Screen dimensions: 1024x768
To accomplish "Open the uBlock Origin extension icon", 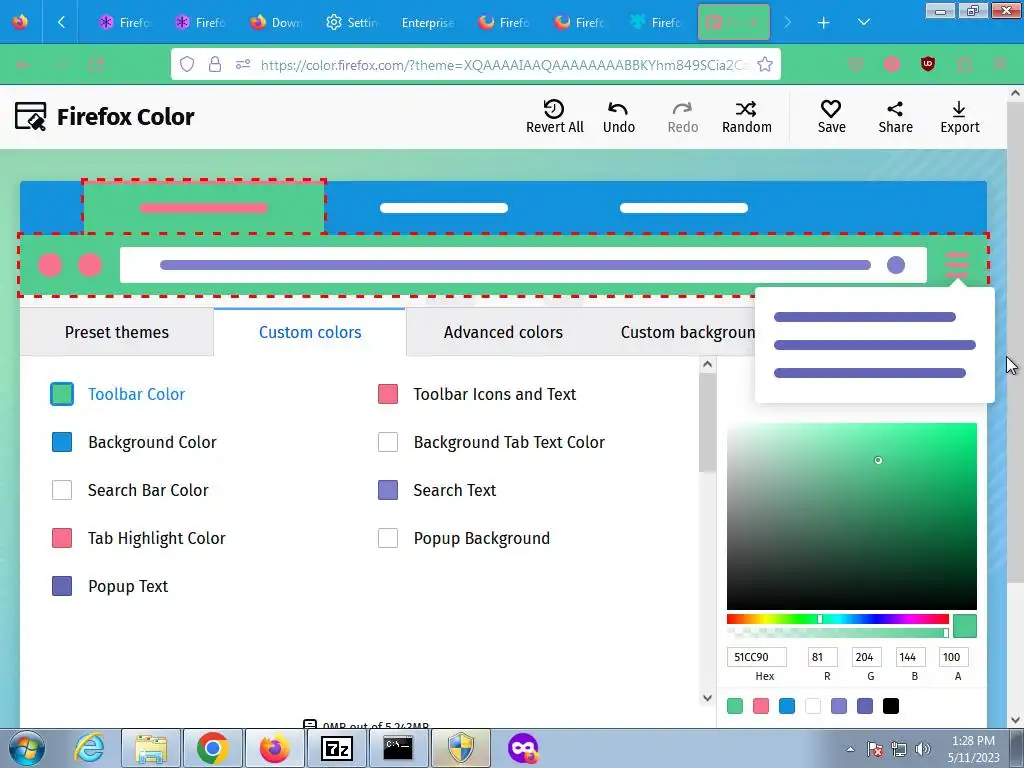I will [x=928, y=64].
